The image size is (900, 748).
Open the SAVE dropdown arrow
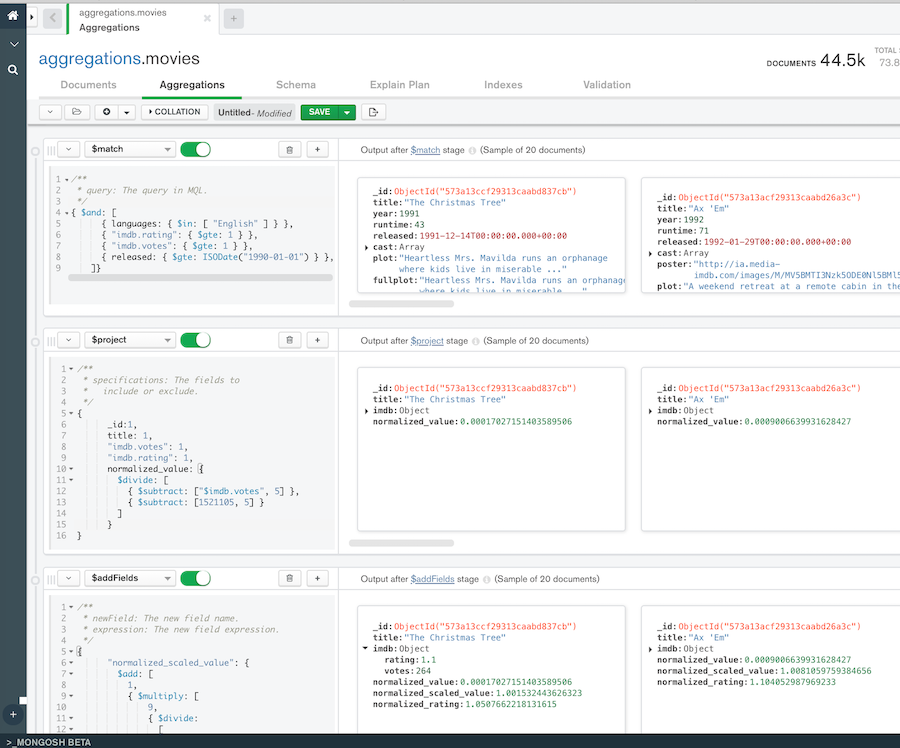click(347, 113)
